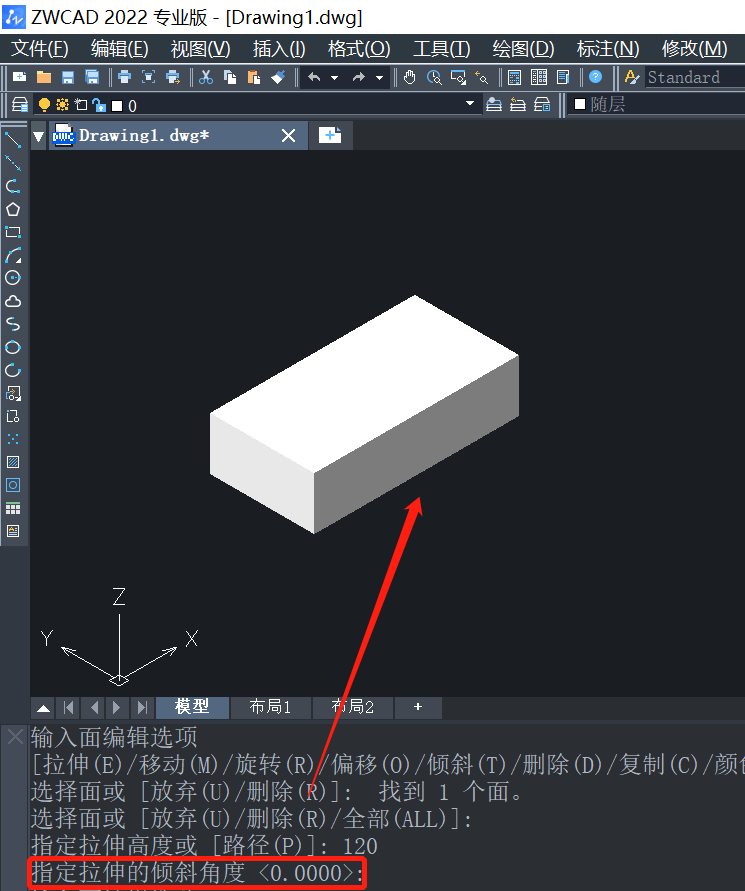Open the 文件(F) menu
Viewport: 745px width, 891px height.
click(x=40, y=49)
